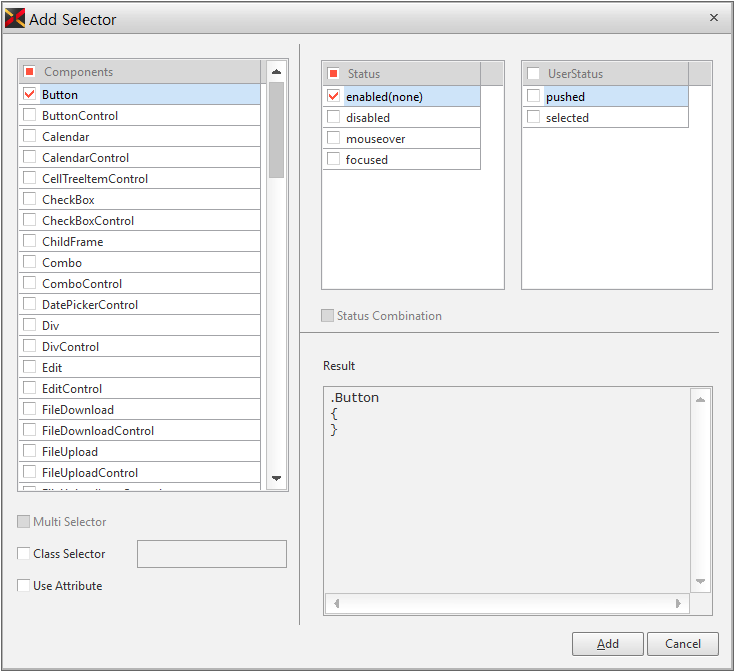
Task: Turn on the Use Attribute option
Action: click(24, 586)
